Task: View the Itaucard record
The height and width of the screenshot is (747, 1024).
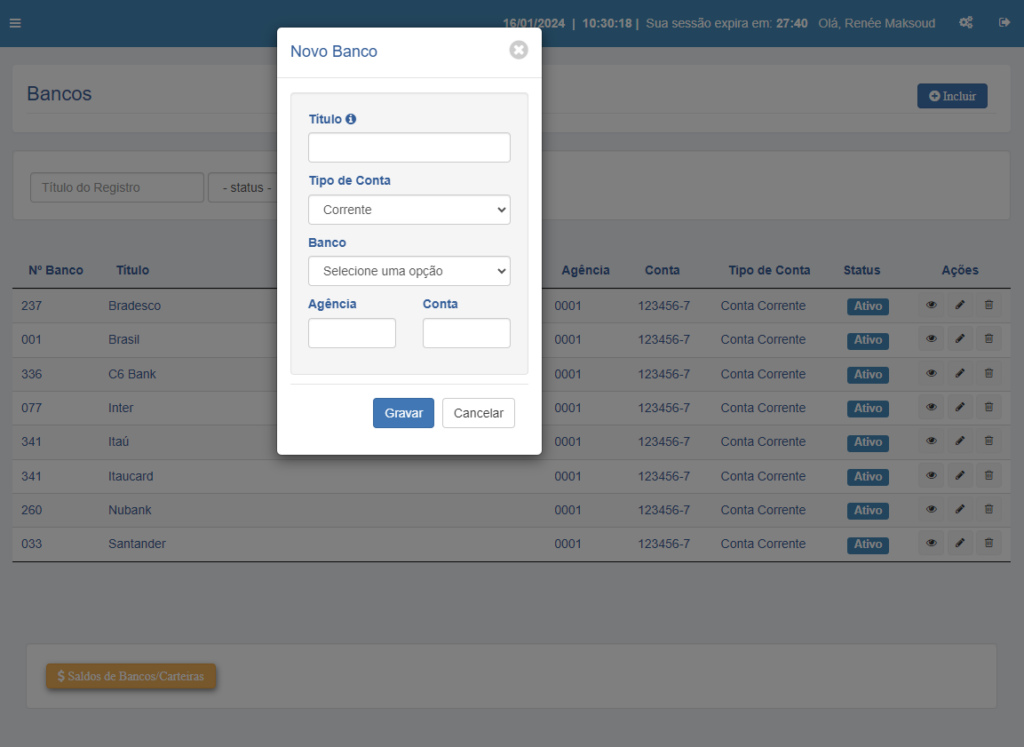Action: coord(931,476)
